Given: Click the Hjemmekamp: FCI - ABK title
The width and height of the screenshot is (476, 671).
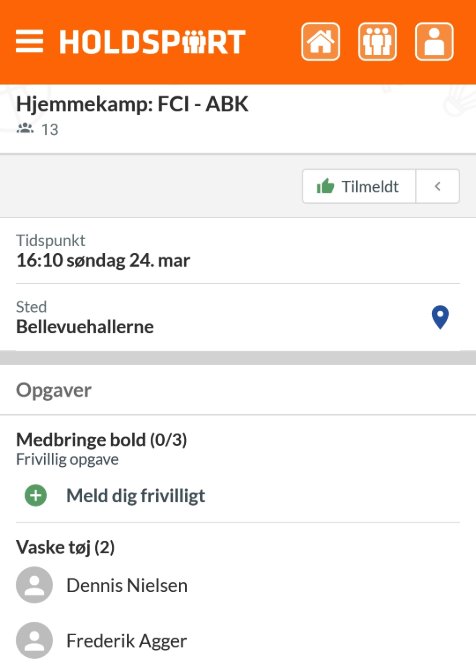Looking at the screenshot, I should [132, 104].
